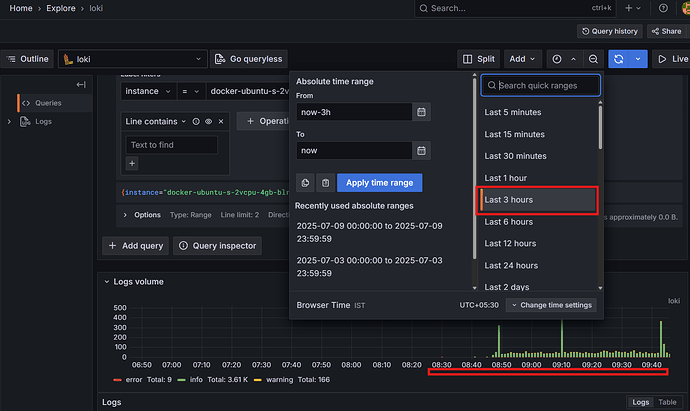
Task: Select recent range 2025-07-03
Action: (x=370, y=267)
